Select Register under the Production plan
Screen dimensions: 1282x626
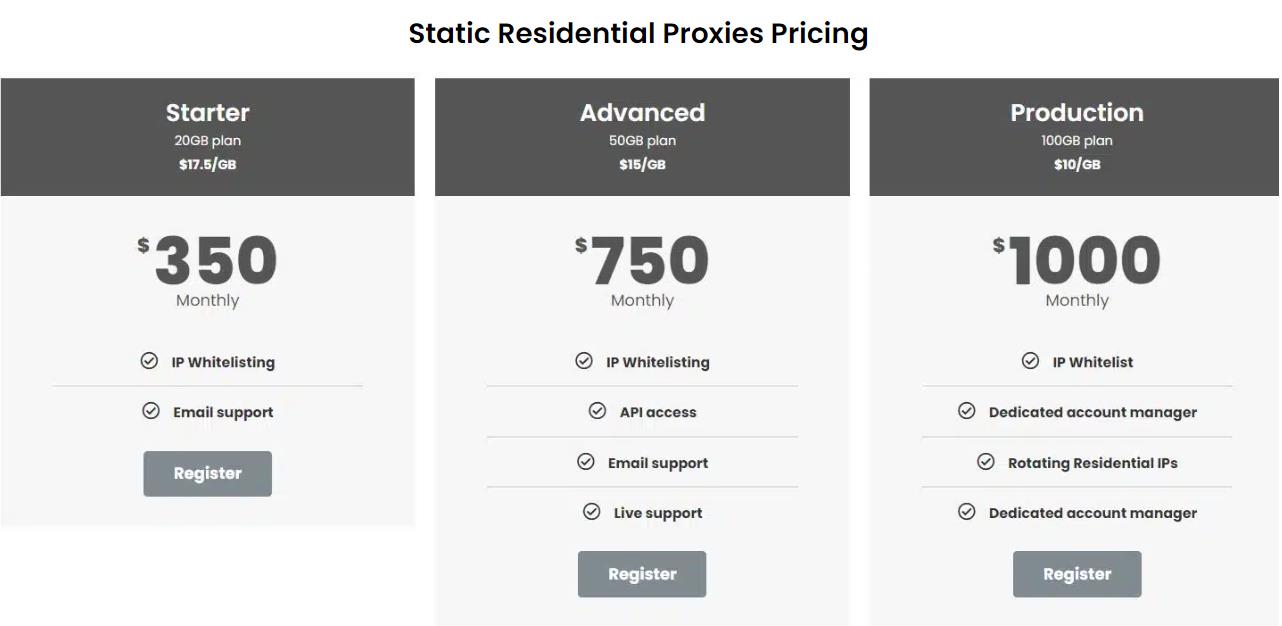coord(1077,574)
